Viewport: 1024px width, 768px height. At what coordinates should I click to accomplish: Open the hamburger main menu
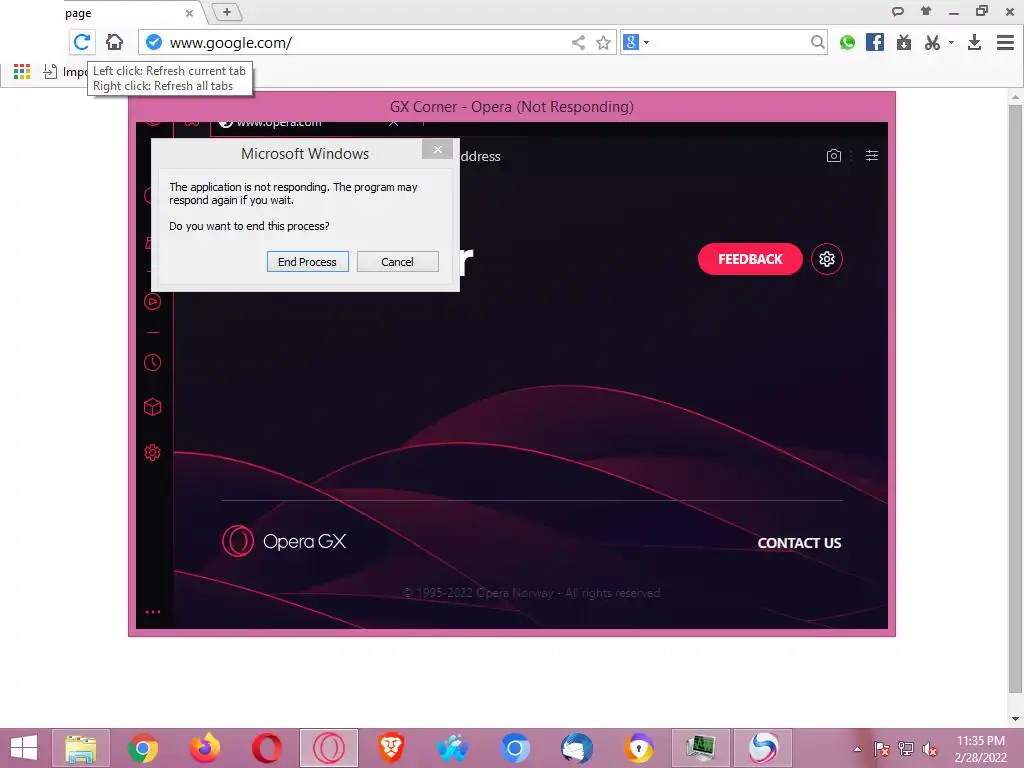tap(1005, 42)
